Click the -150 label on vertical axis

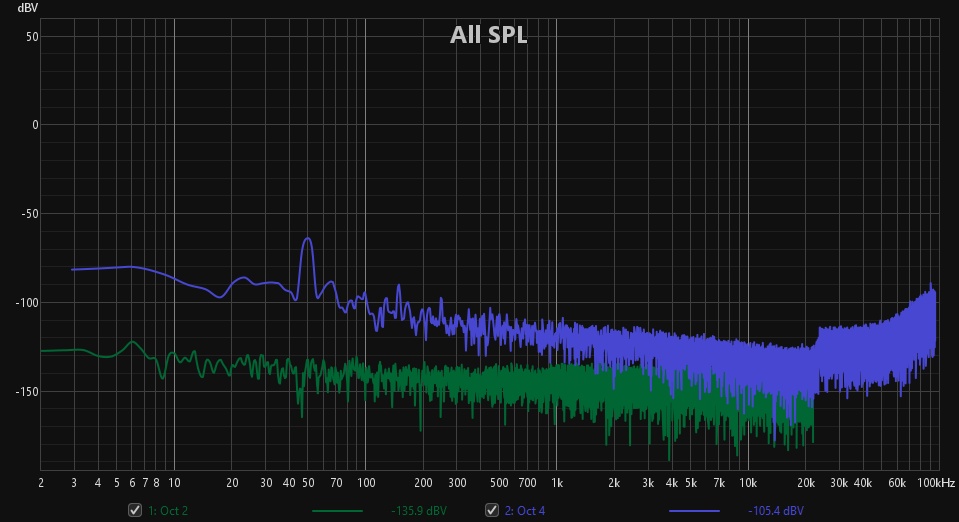[x=27, y=392]
